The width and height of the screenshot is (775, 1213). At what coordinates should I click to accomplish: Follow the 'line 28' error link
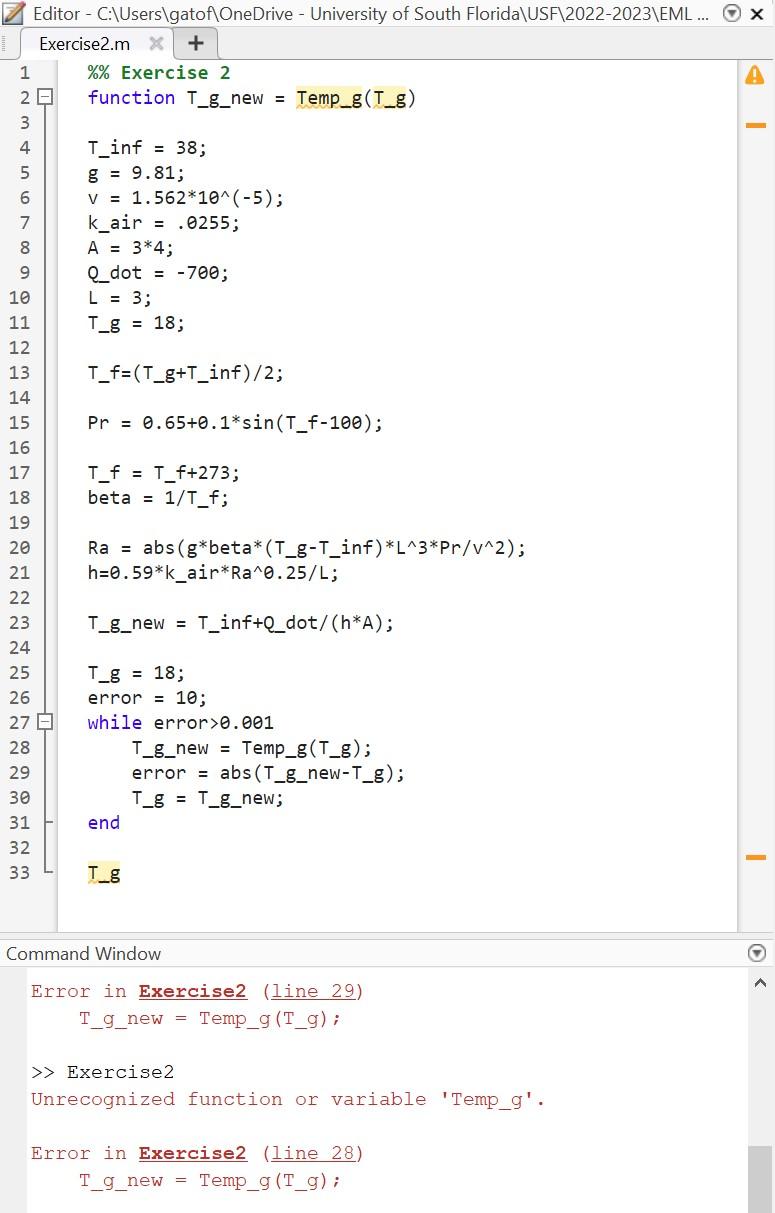click(313, 1153)
